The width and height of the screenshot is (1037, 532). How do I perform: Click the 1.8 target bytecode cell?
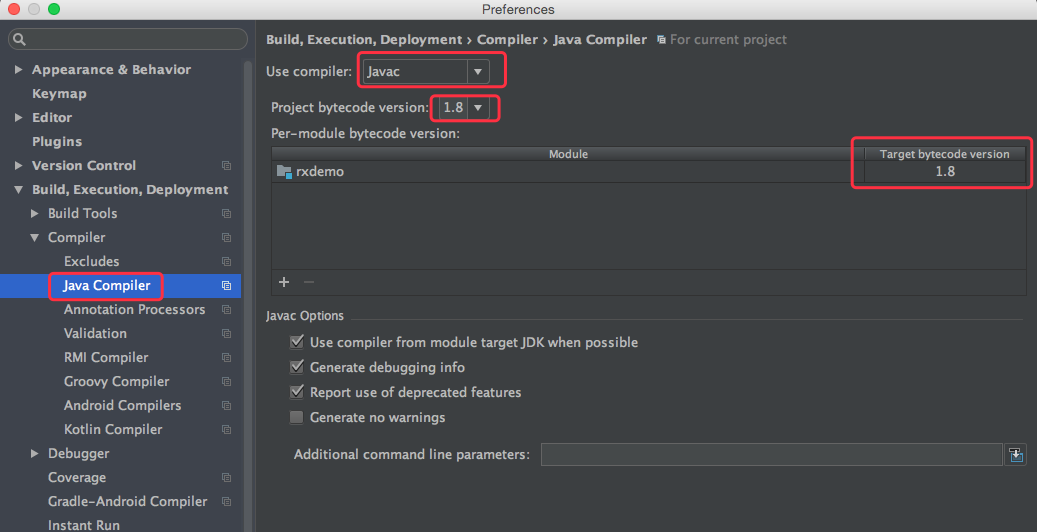tap(945, 171)
